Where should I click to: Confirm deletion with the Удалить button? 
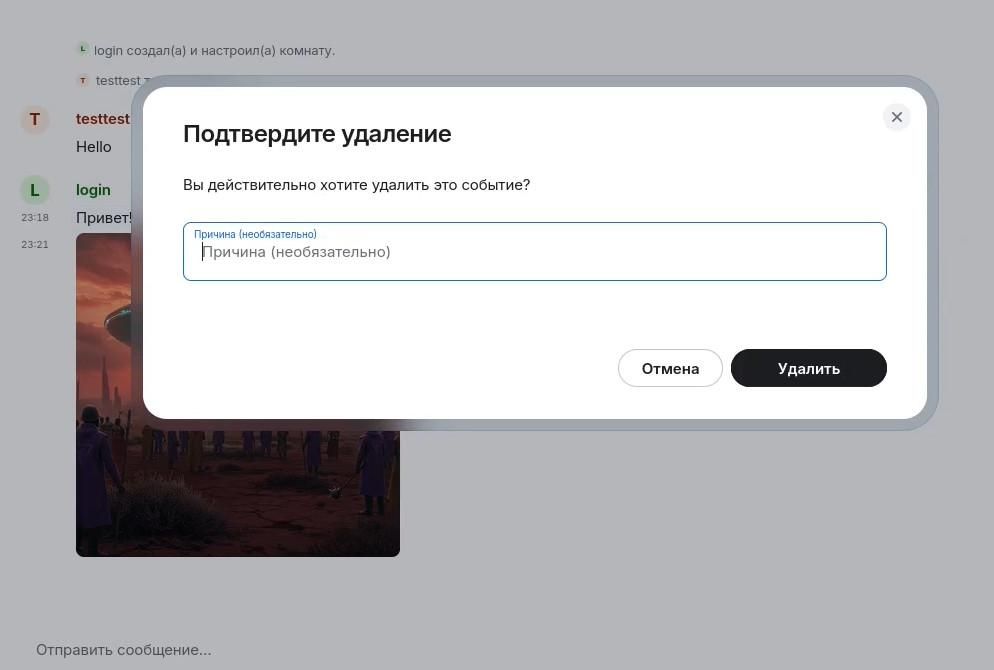click(x=808, y=368)
